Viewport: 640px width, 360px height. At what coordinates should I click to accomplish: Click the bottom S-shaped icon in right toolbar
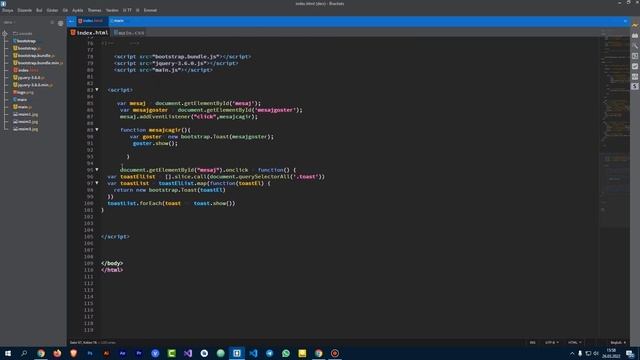click(635, 86)
